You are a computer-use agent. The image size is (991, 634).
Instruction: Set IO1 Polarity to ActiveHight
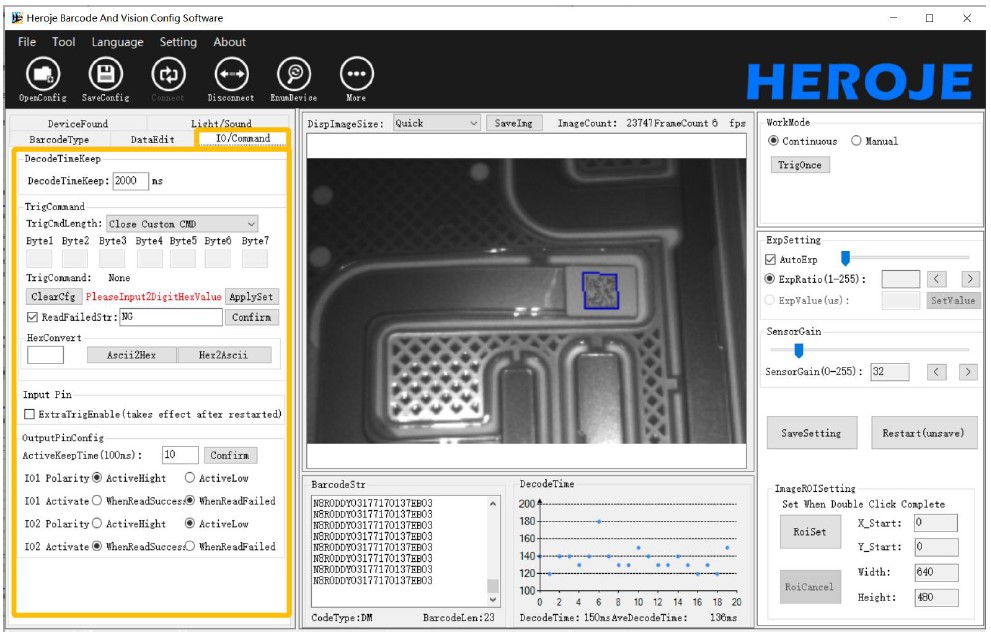pyautogui.click(x=97, y=478)
